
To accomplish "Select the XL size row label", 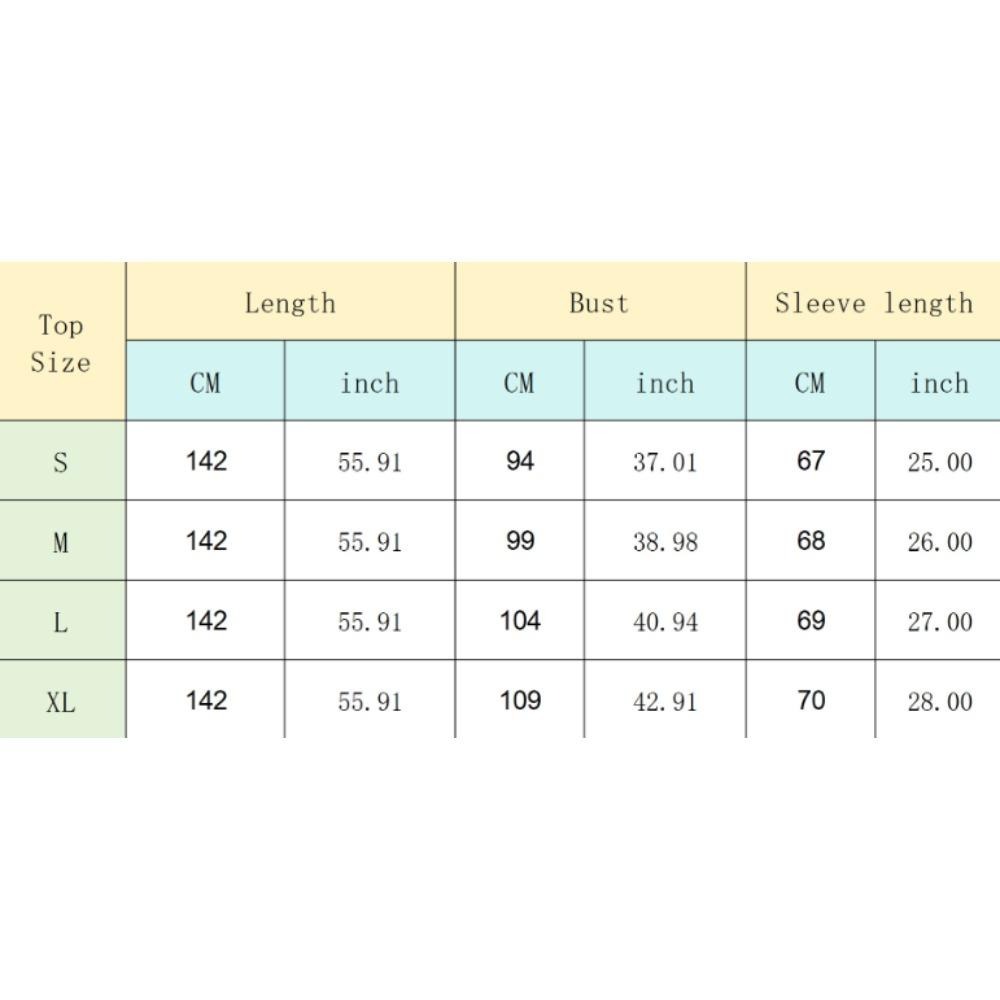I will click(61, 702).
